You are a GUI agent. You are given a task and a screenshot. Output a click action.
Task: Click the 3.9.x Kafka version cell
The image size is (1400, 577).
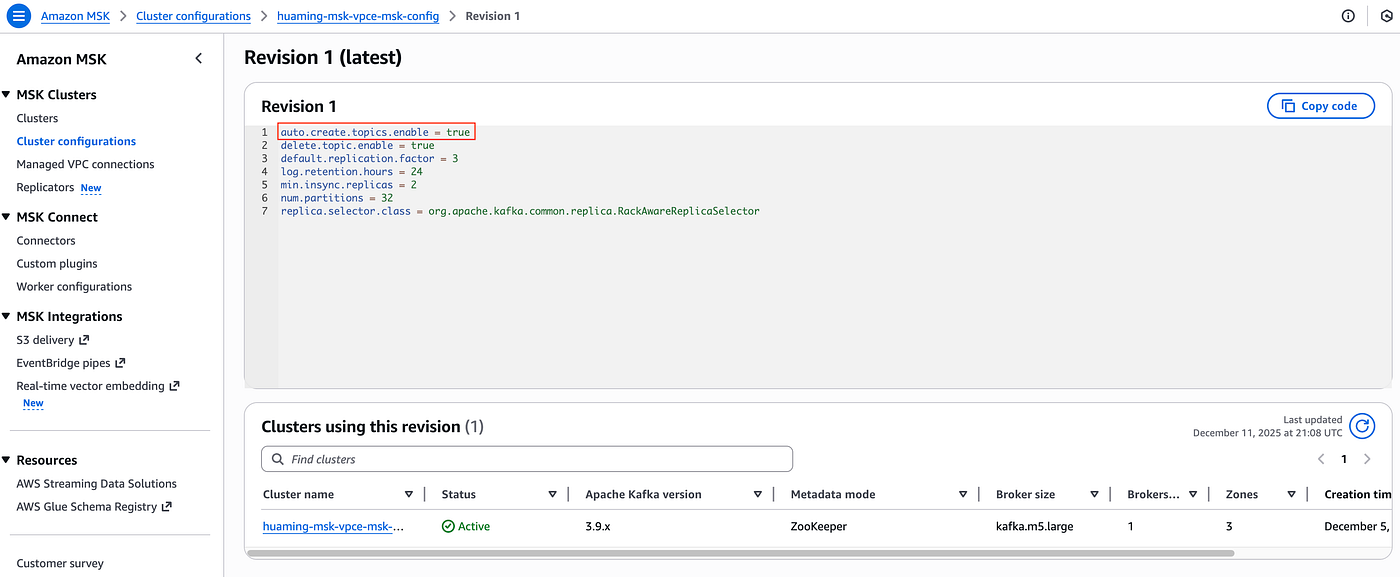pyautogui.click(x=597, y=526)
